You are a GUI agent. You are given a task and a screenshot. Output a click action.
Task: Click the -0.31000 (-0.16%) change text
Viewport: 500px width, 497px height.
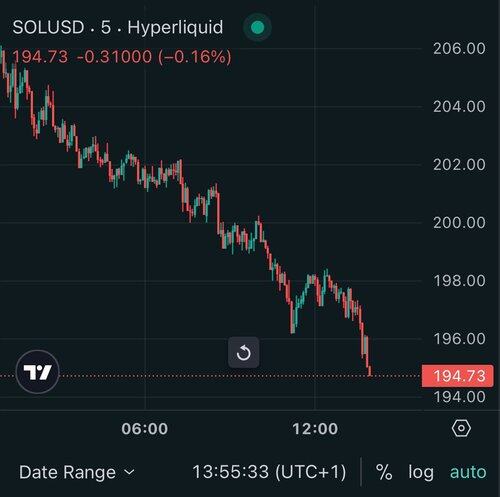click(x=154, y=57)
